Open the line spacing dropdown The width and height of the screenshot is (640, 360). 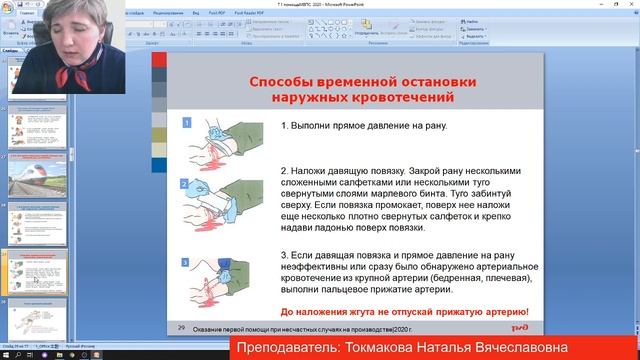pyautogui.click(x=239, y=24)
